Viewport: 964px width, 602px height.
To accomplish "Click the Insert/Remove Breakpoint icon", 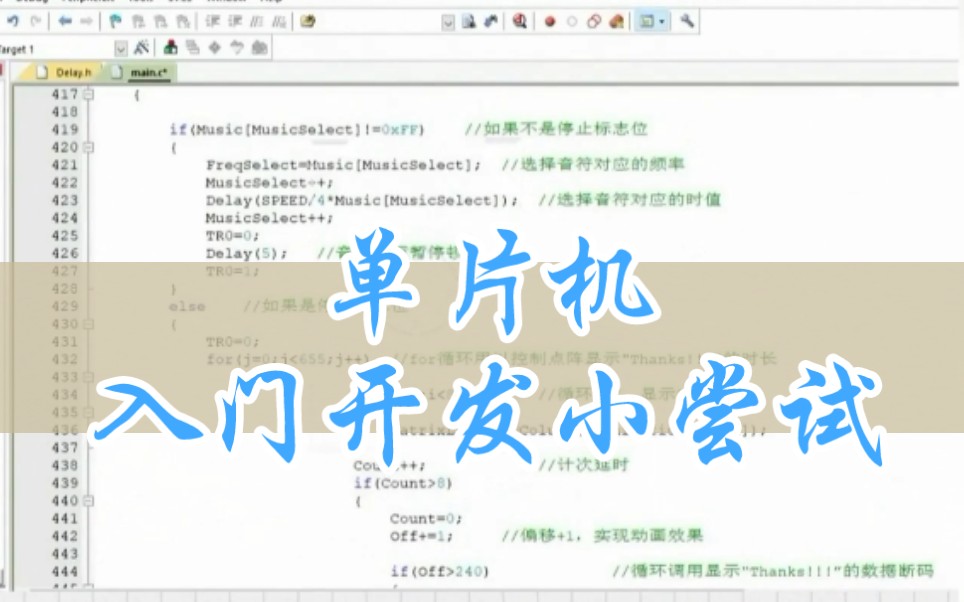I will pos(549,22).
